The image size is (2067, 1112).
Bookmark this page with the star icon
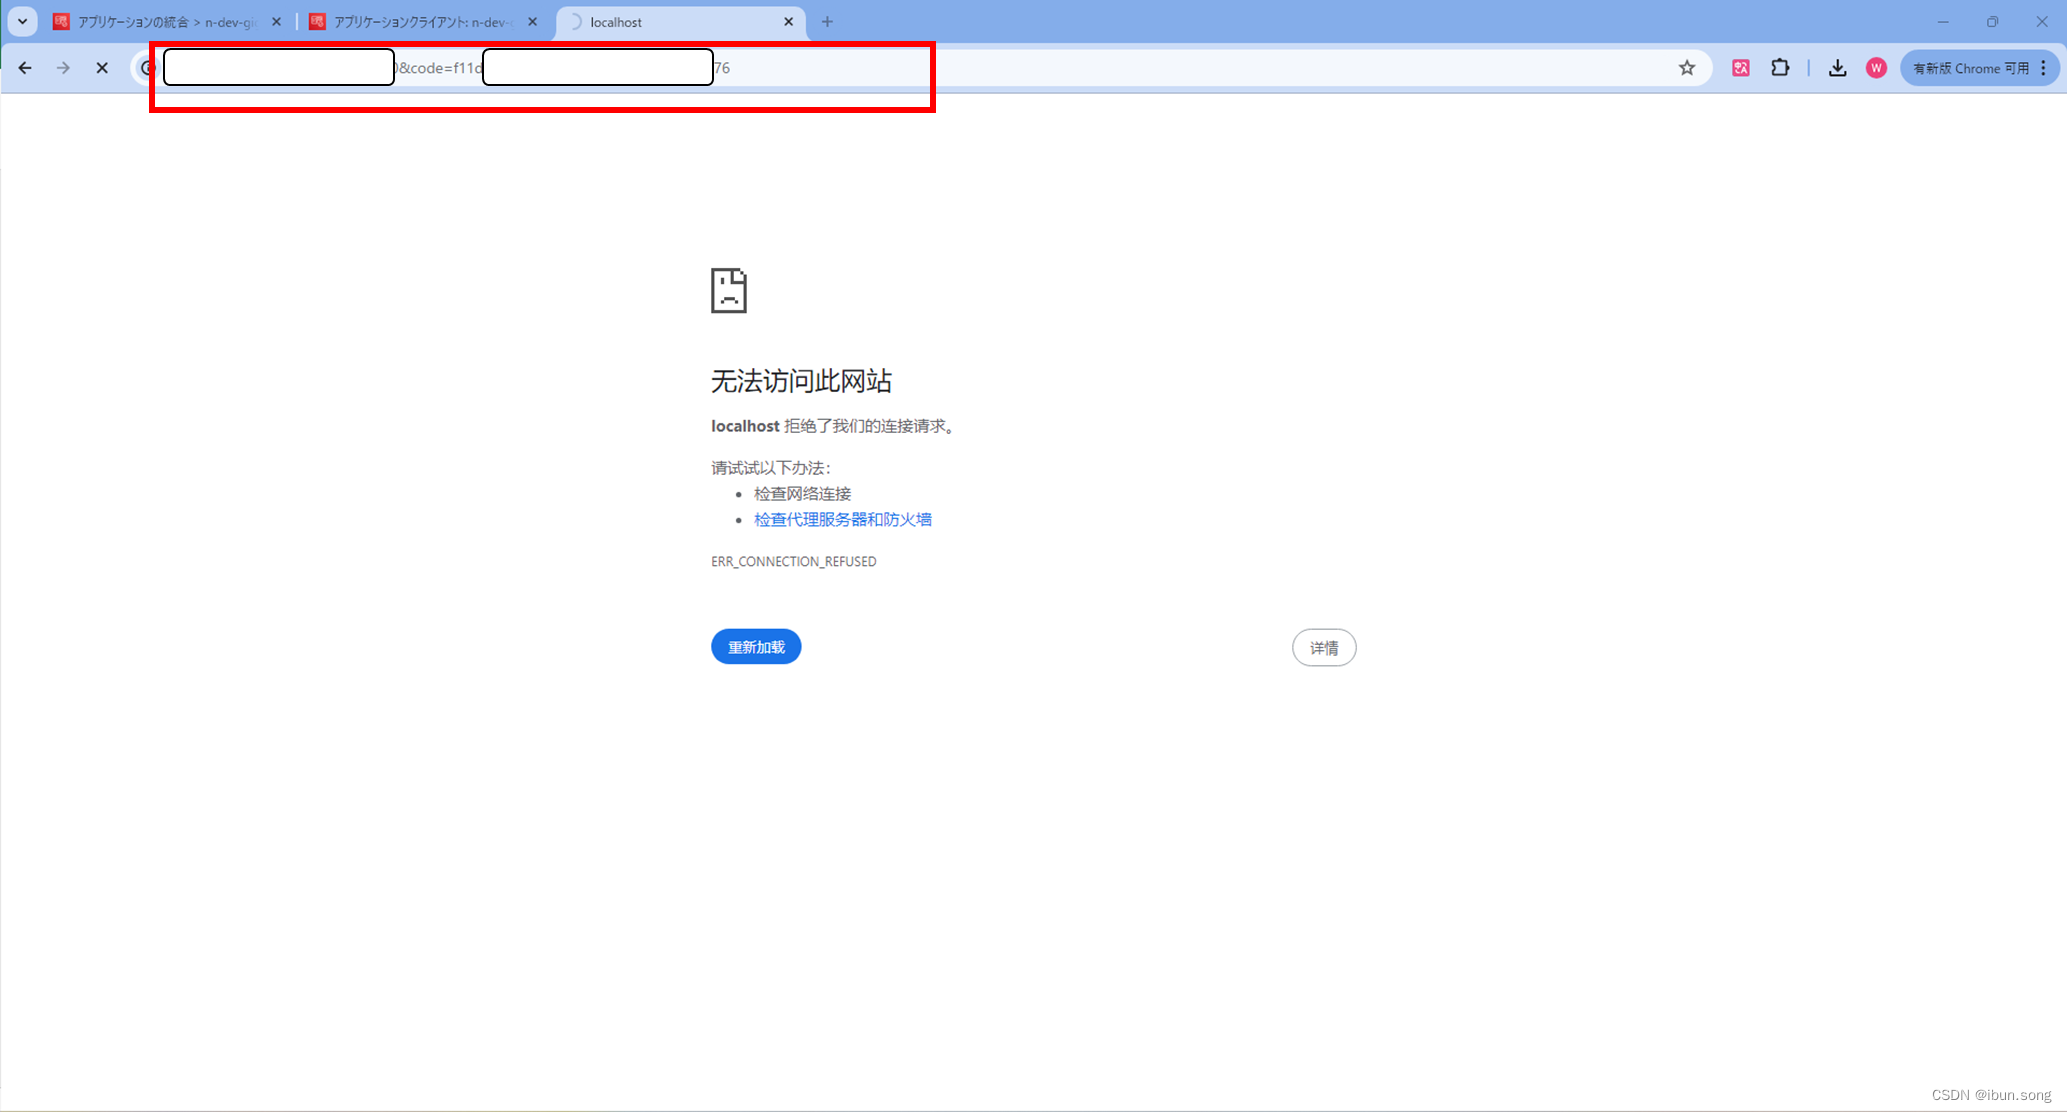pos(1687,68)
